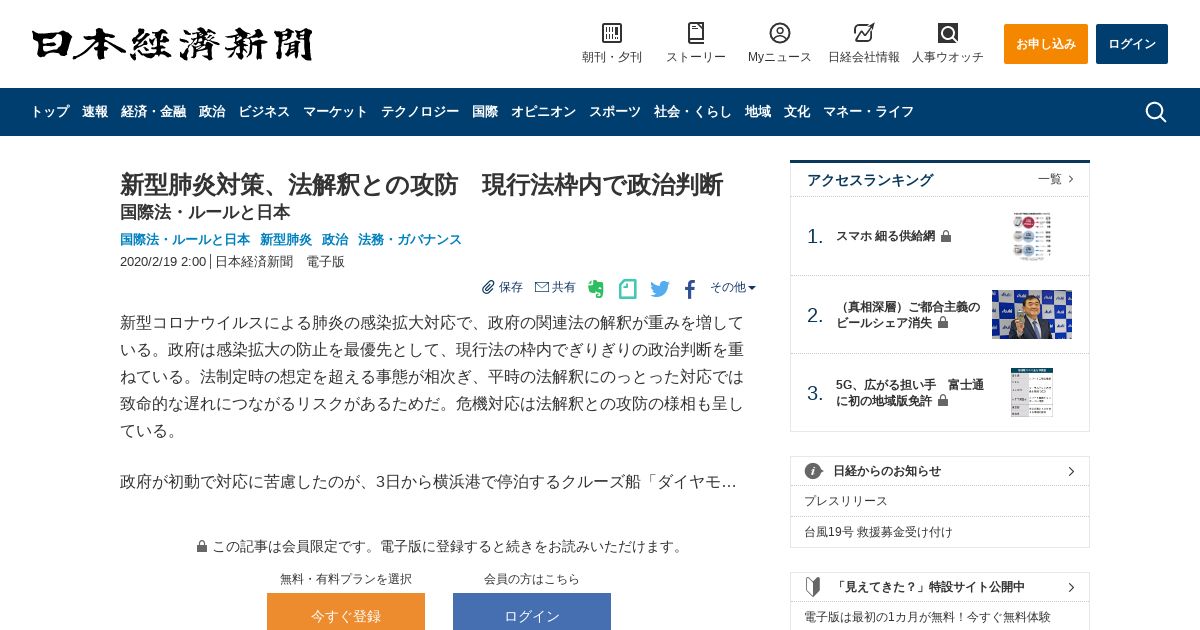Open 台風19号 救援募金受け付け link

click(878, 532)
